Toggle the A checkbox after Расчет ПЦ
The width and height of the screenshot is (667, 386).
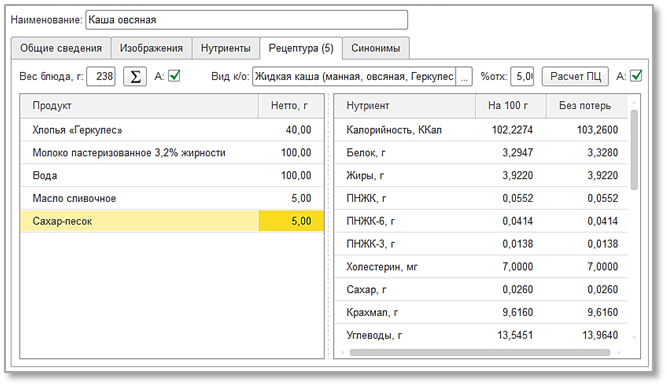(x=636, y=76)
